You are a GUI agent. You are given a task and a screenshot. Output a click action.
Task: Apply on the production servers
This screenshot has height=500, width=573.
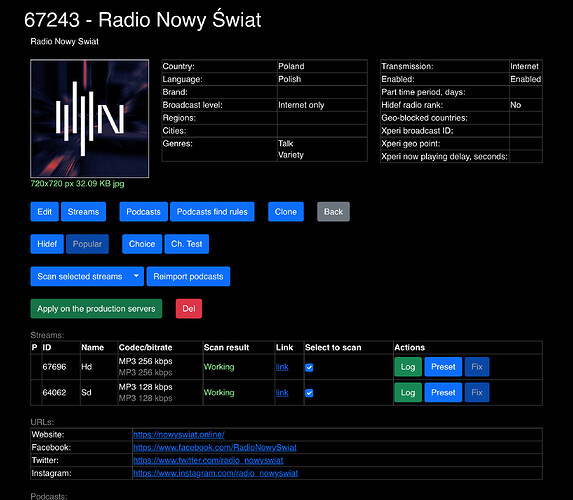coord(96,308)
